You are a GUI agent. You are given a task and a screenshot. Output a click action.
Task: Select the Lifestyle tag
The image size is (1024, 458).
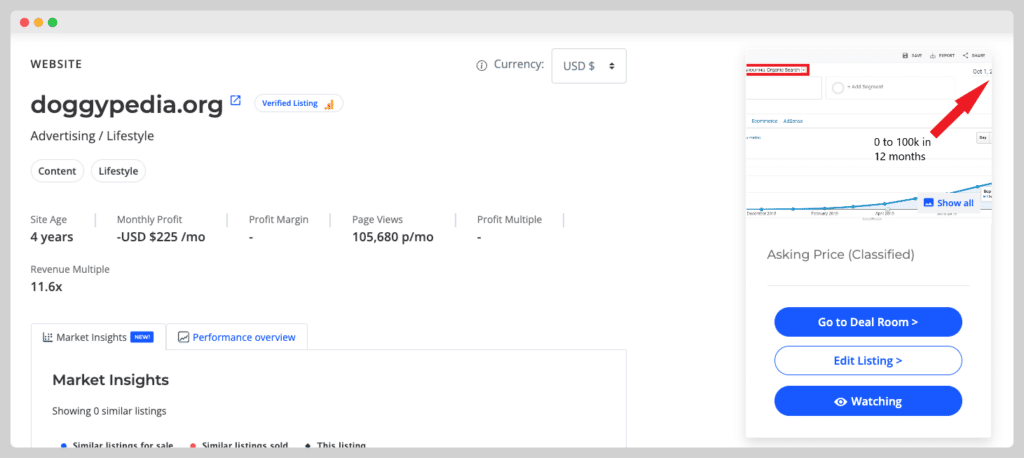pos(118,171)
